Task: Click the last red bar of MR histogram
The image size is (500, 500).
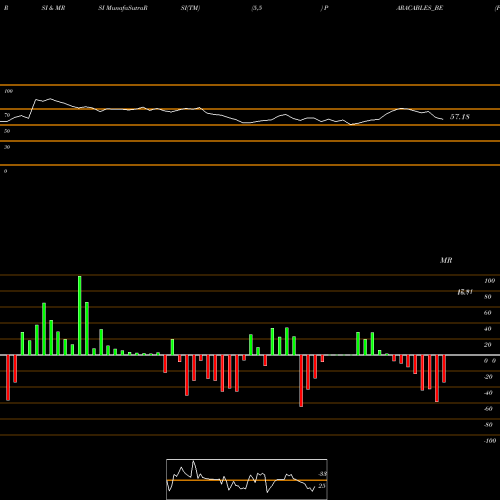Action: click(444, 369)
